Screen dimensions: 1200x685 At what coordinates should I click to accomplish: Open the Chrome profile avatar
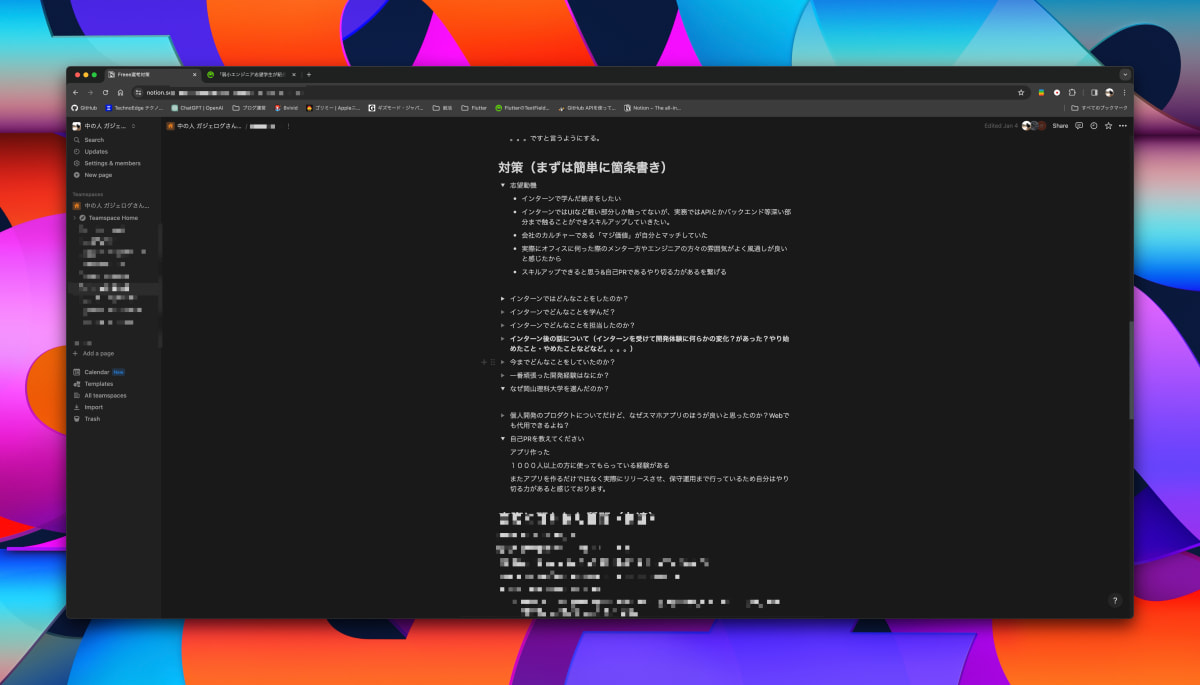(1109, 92)
